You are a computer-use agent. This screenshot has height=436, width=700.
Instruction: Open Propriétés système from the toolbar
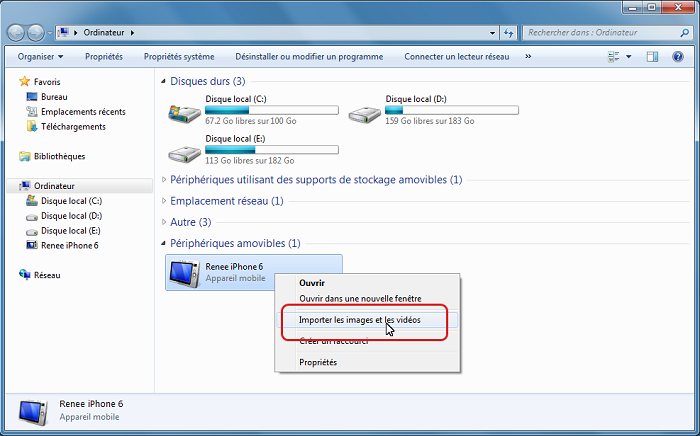(x=179, y=57)
